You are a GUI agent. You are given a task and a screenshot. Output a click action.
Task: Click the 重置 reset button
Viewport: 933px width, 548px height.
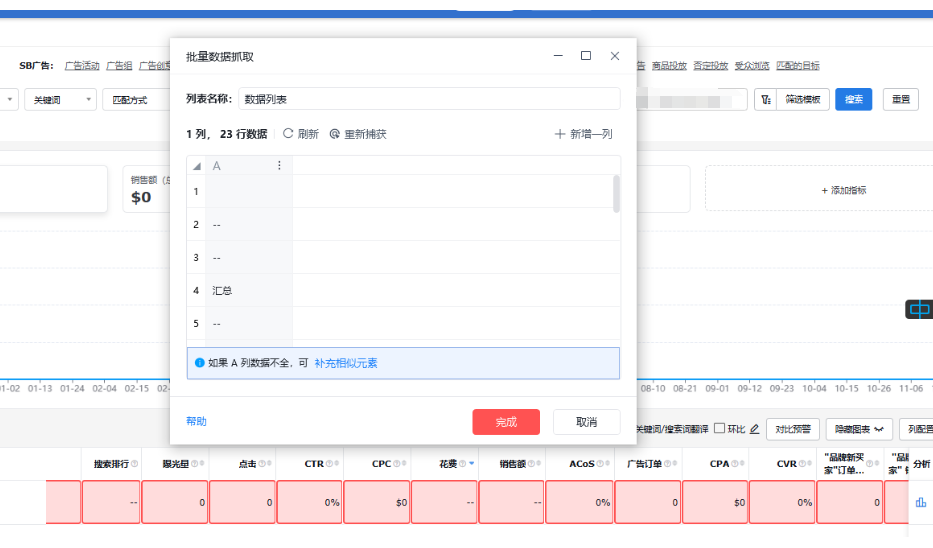(901, 99)
